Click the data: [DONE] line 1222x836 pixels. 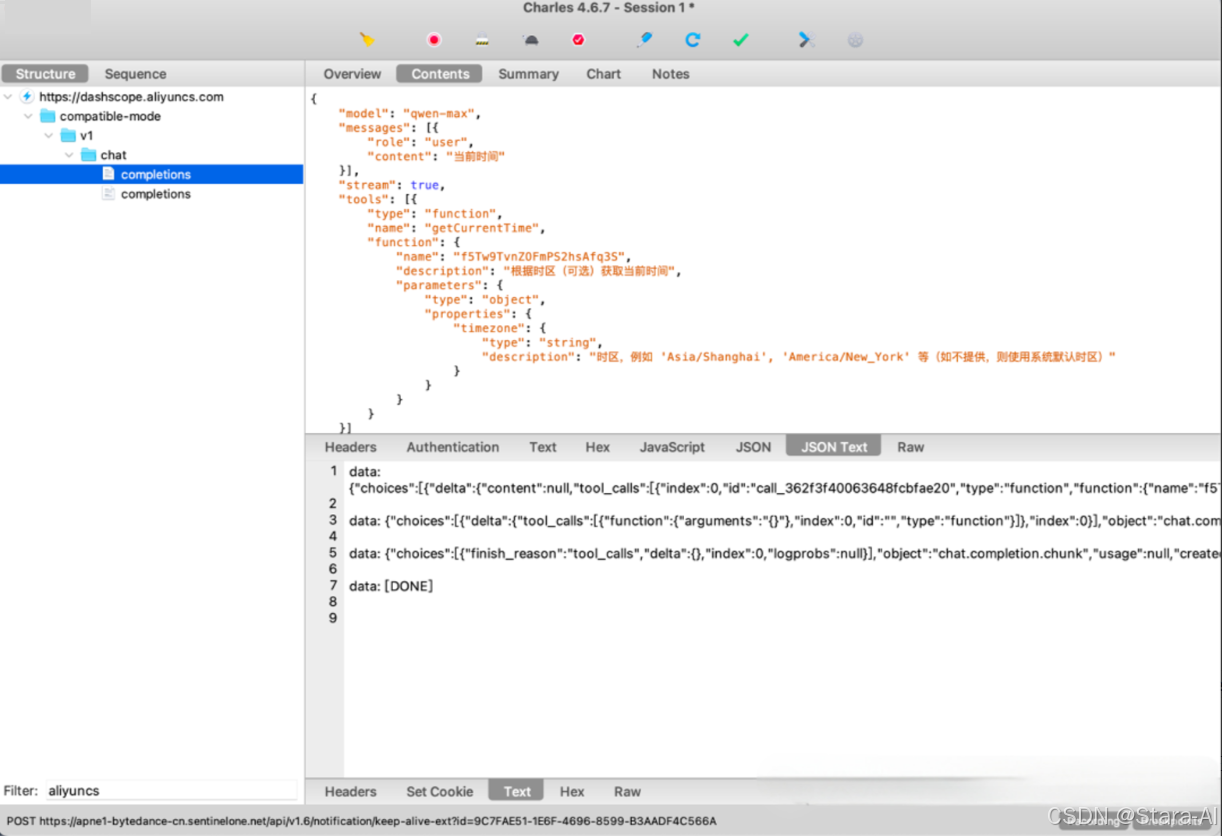[x=391, y=586]
